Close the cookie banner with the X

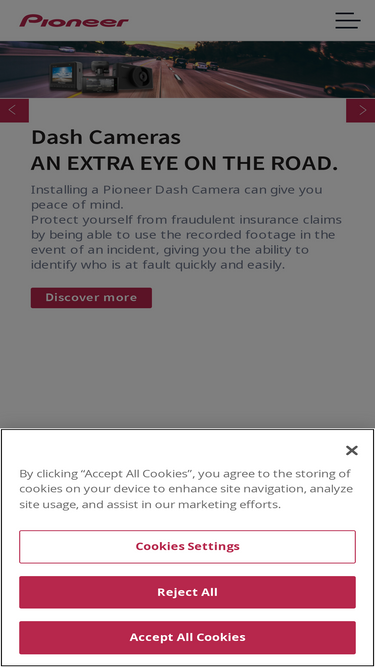coord(352,450)
